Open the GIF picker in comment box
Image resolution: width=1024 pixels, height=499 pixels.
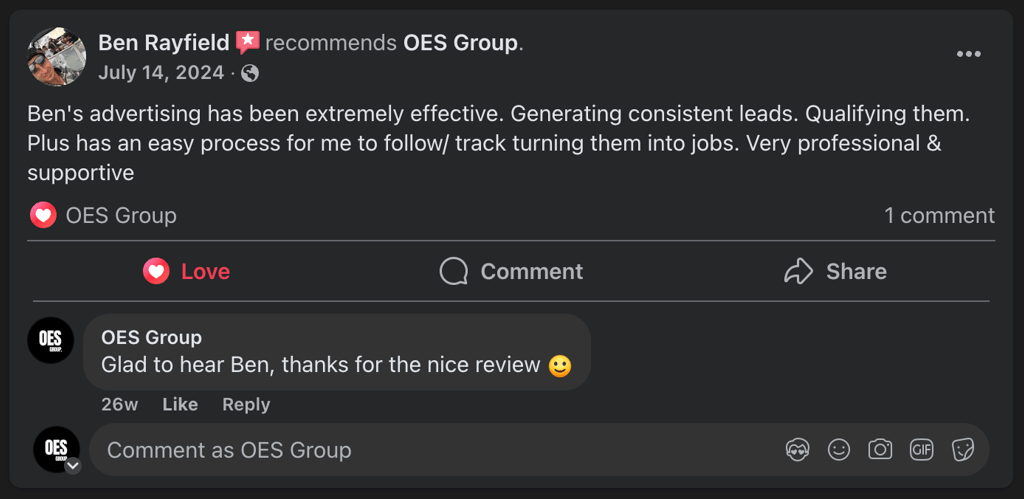coord(921,450)
